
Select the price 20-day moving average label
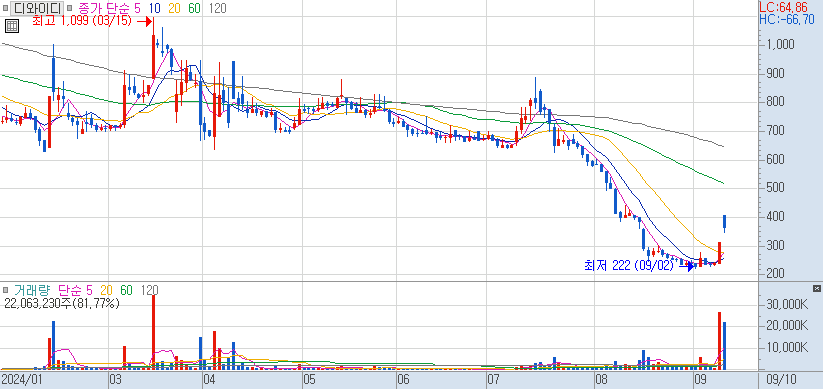click(174, 8)
